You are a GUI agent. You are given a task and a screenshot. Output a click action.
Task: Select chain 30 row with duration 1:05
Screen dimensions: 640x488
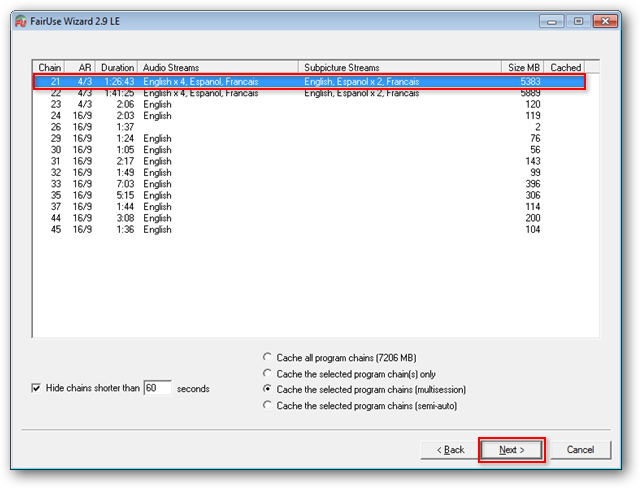pyautogui.click(x=309, y=150)
